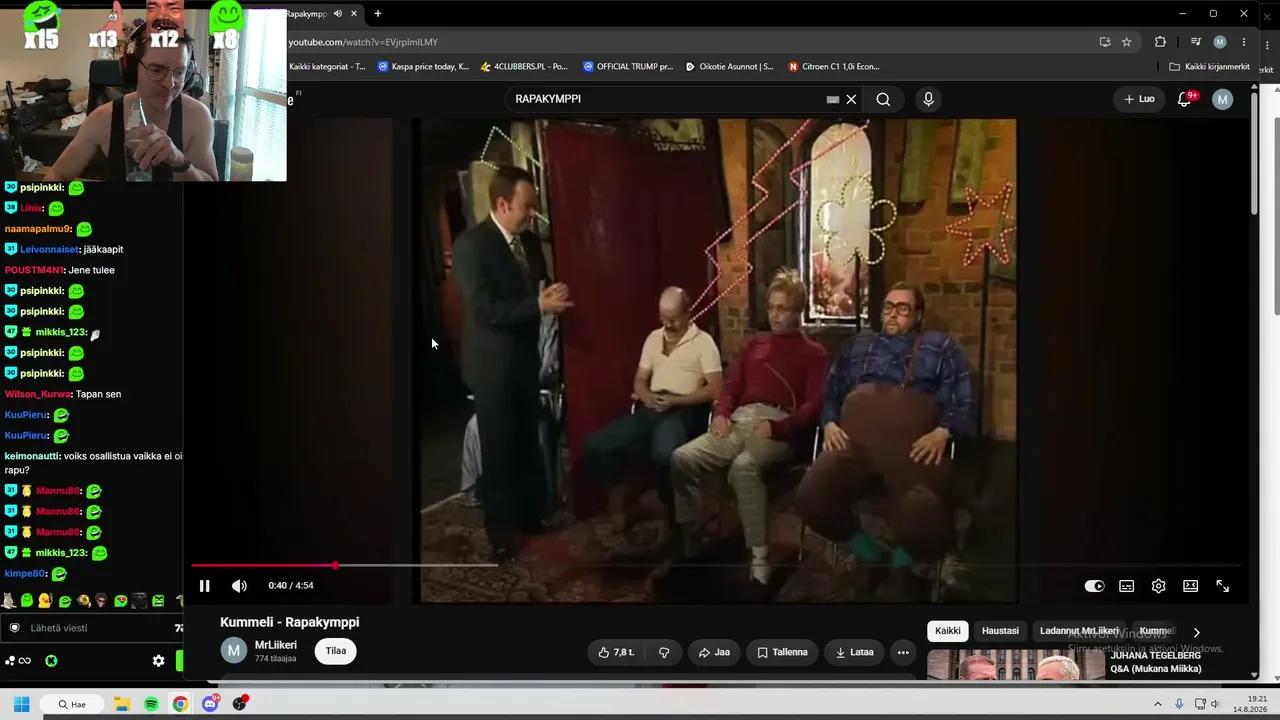Screen dimensions: 1280x720
Task: Open Kaspa price today bookmark
Action: tap(423, 67)
